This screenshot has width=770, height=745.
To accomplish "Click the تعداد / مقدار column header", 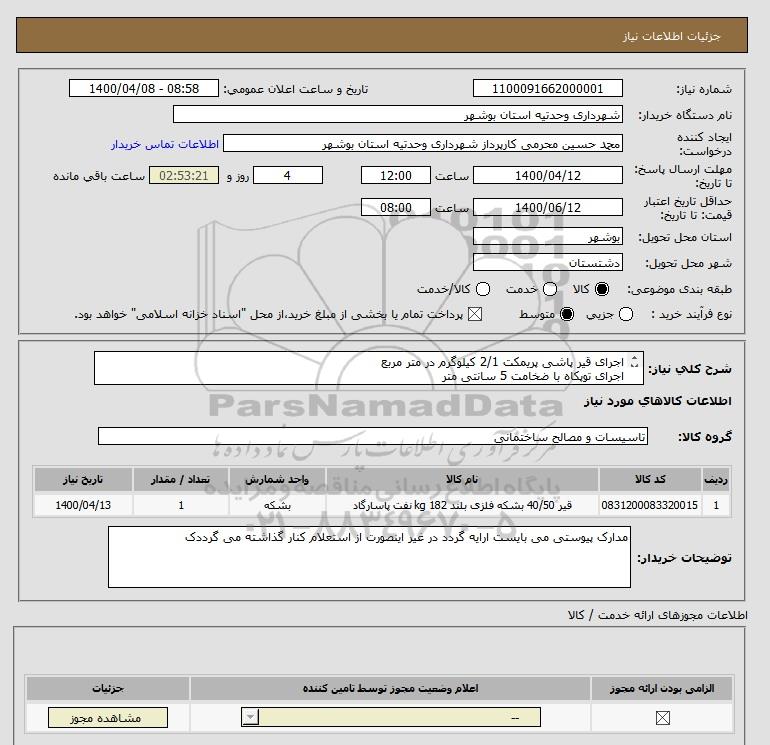I will click(181, 479).
